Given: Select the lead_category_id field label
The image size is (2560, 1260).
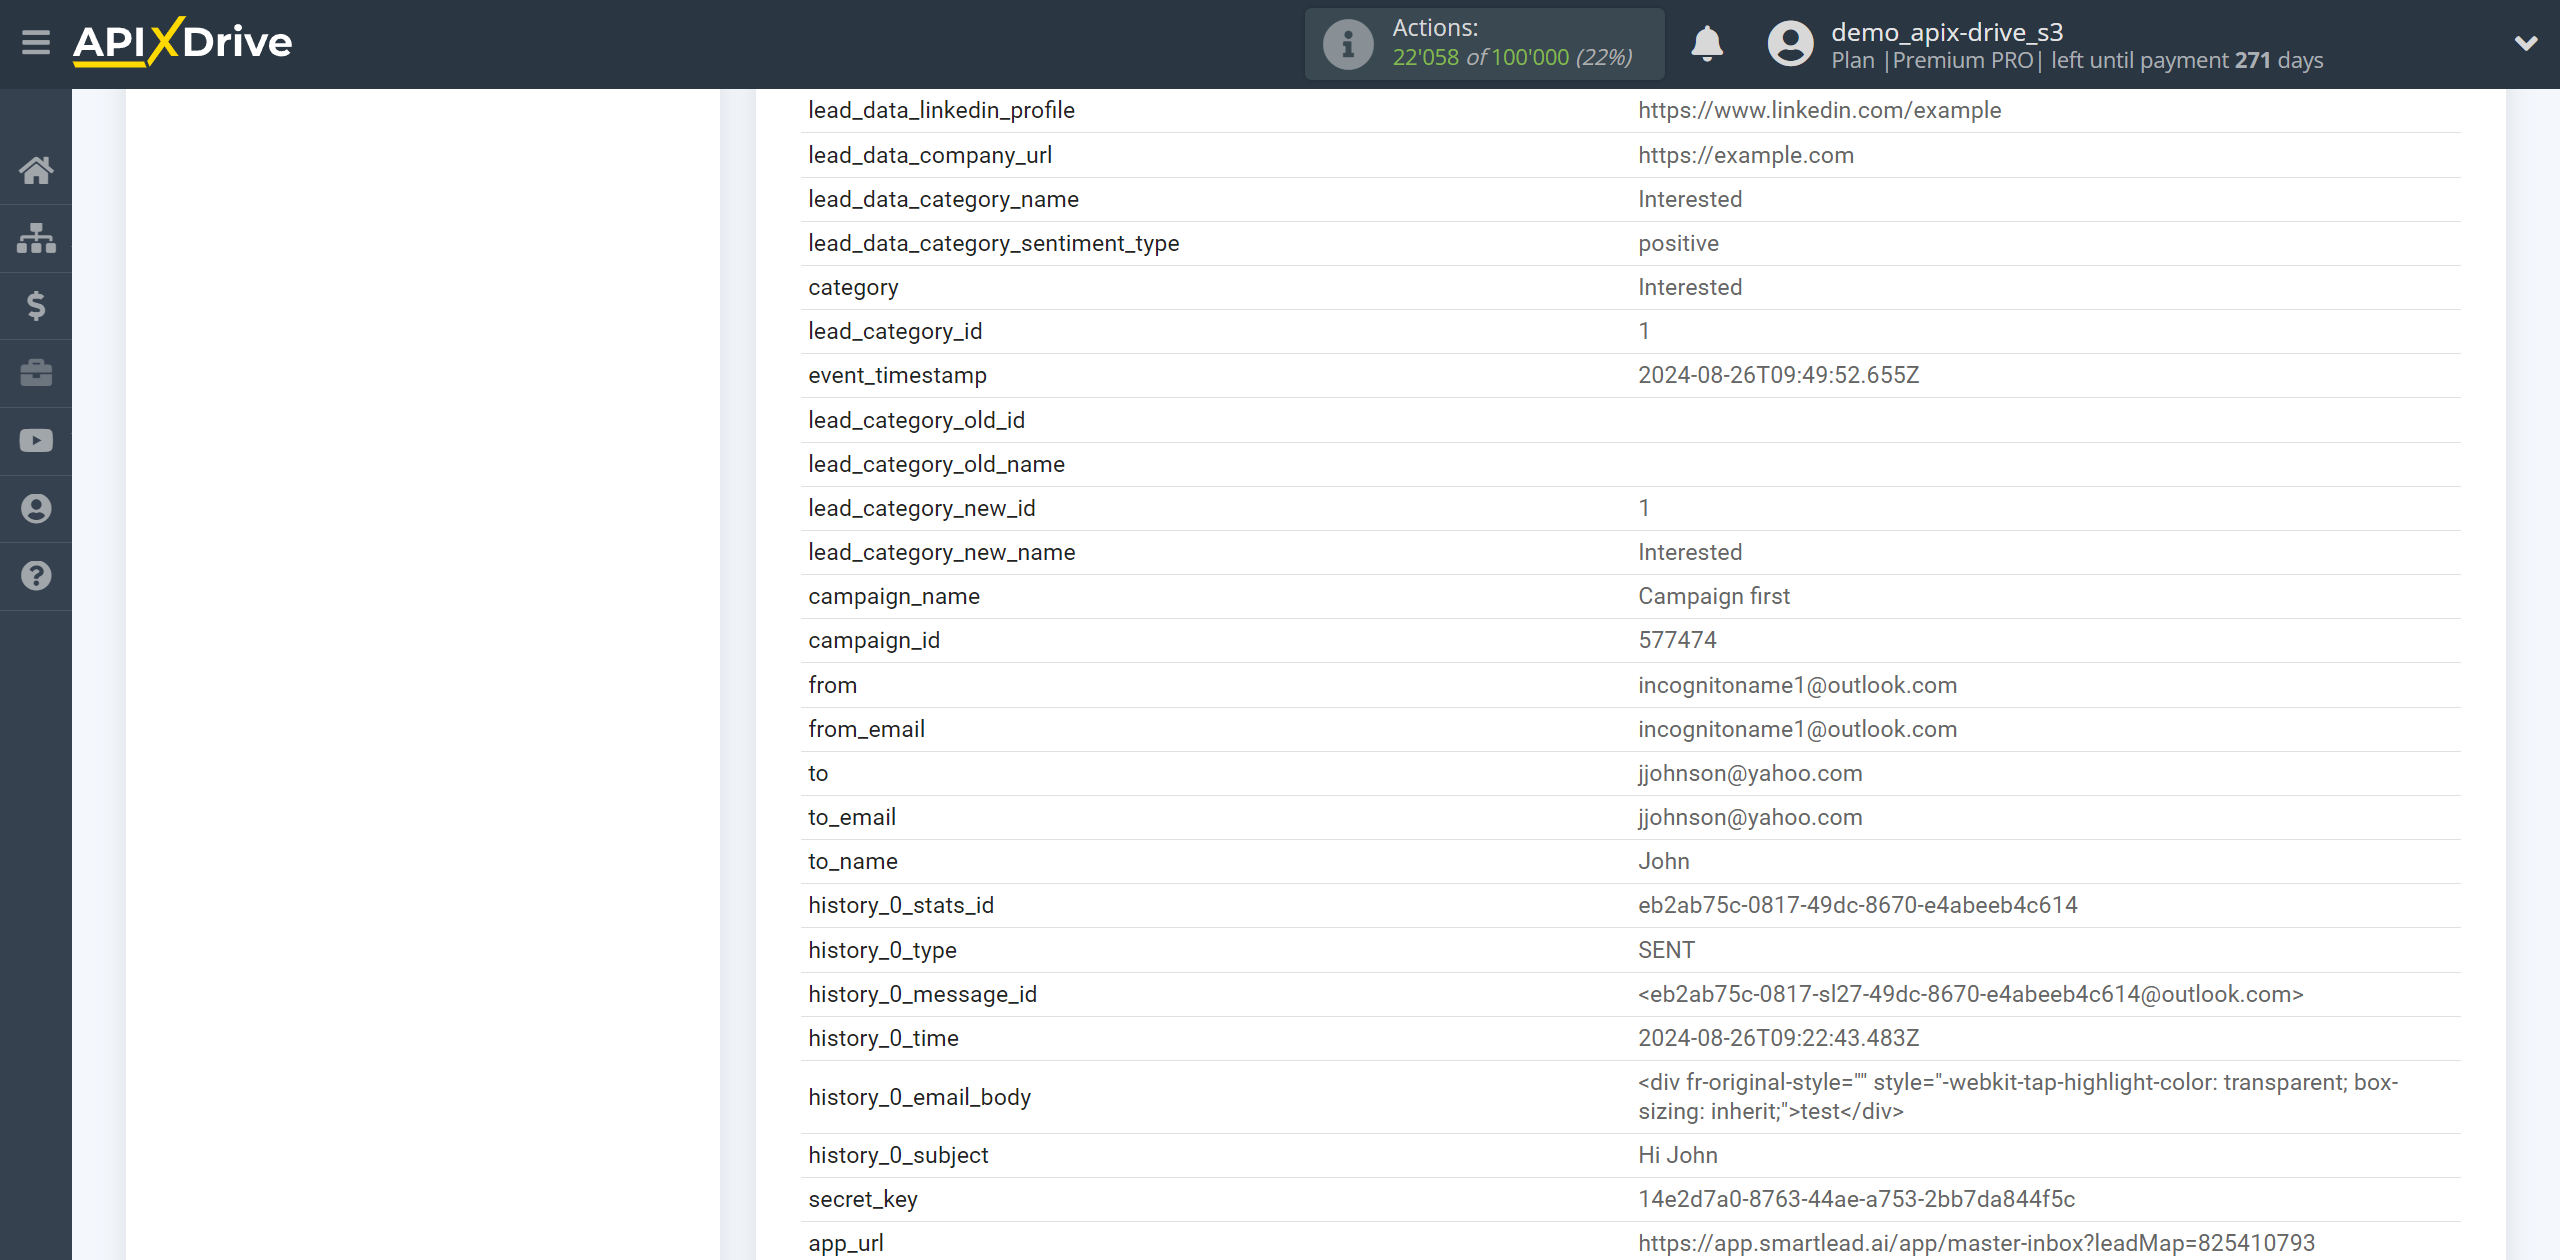Looking at the screenshot, I should pos(895,331).
